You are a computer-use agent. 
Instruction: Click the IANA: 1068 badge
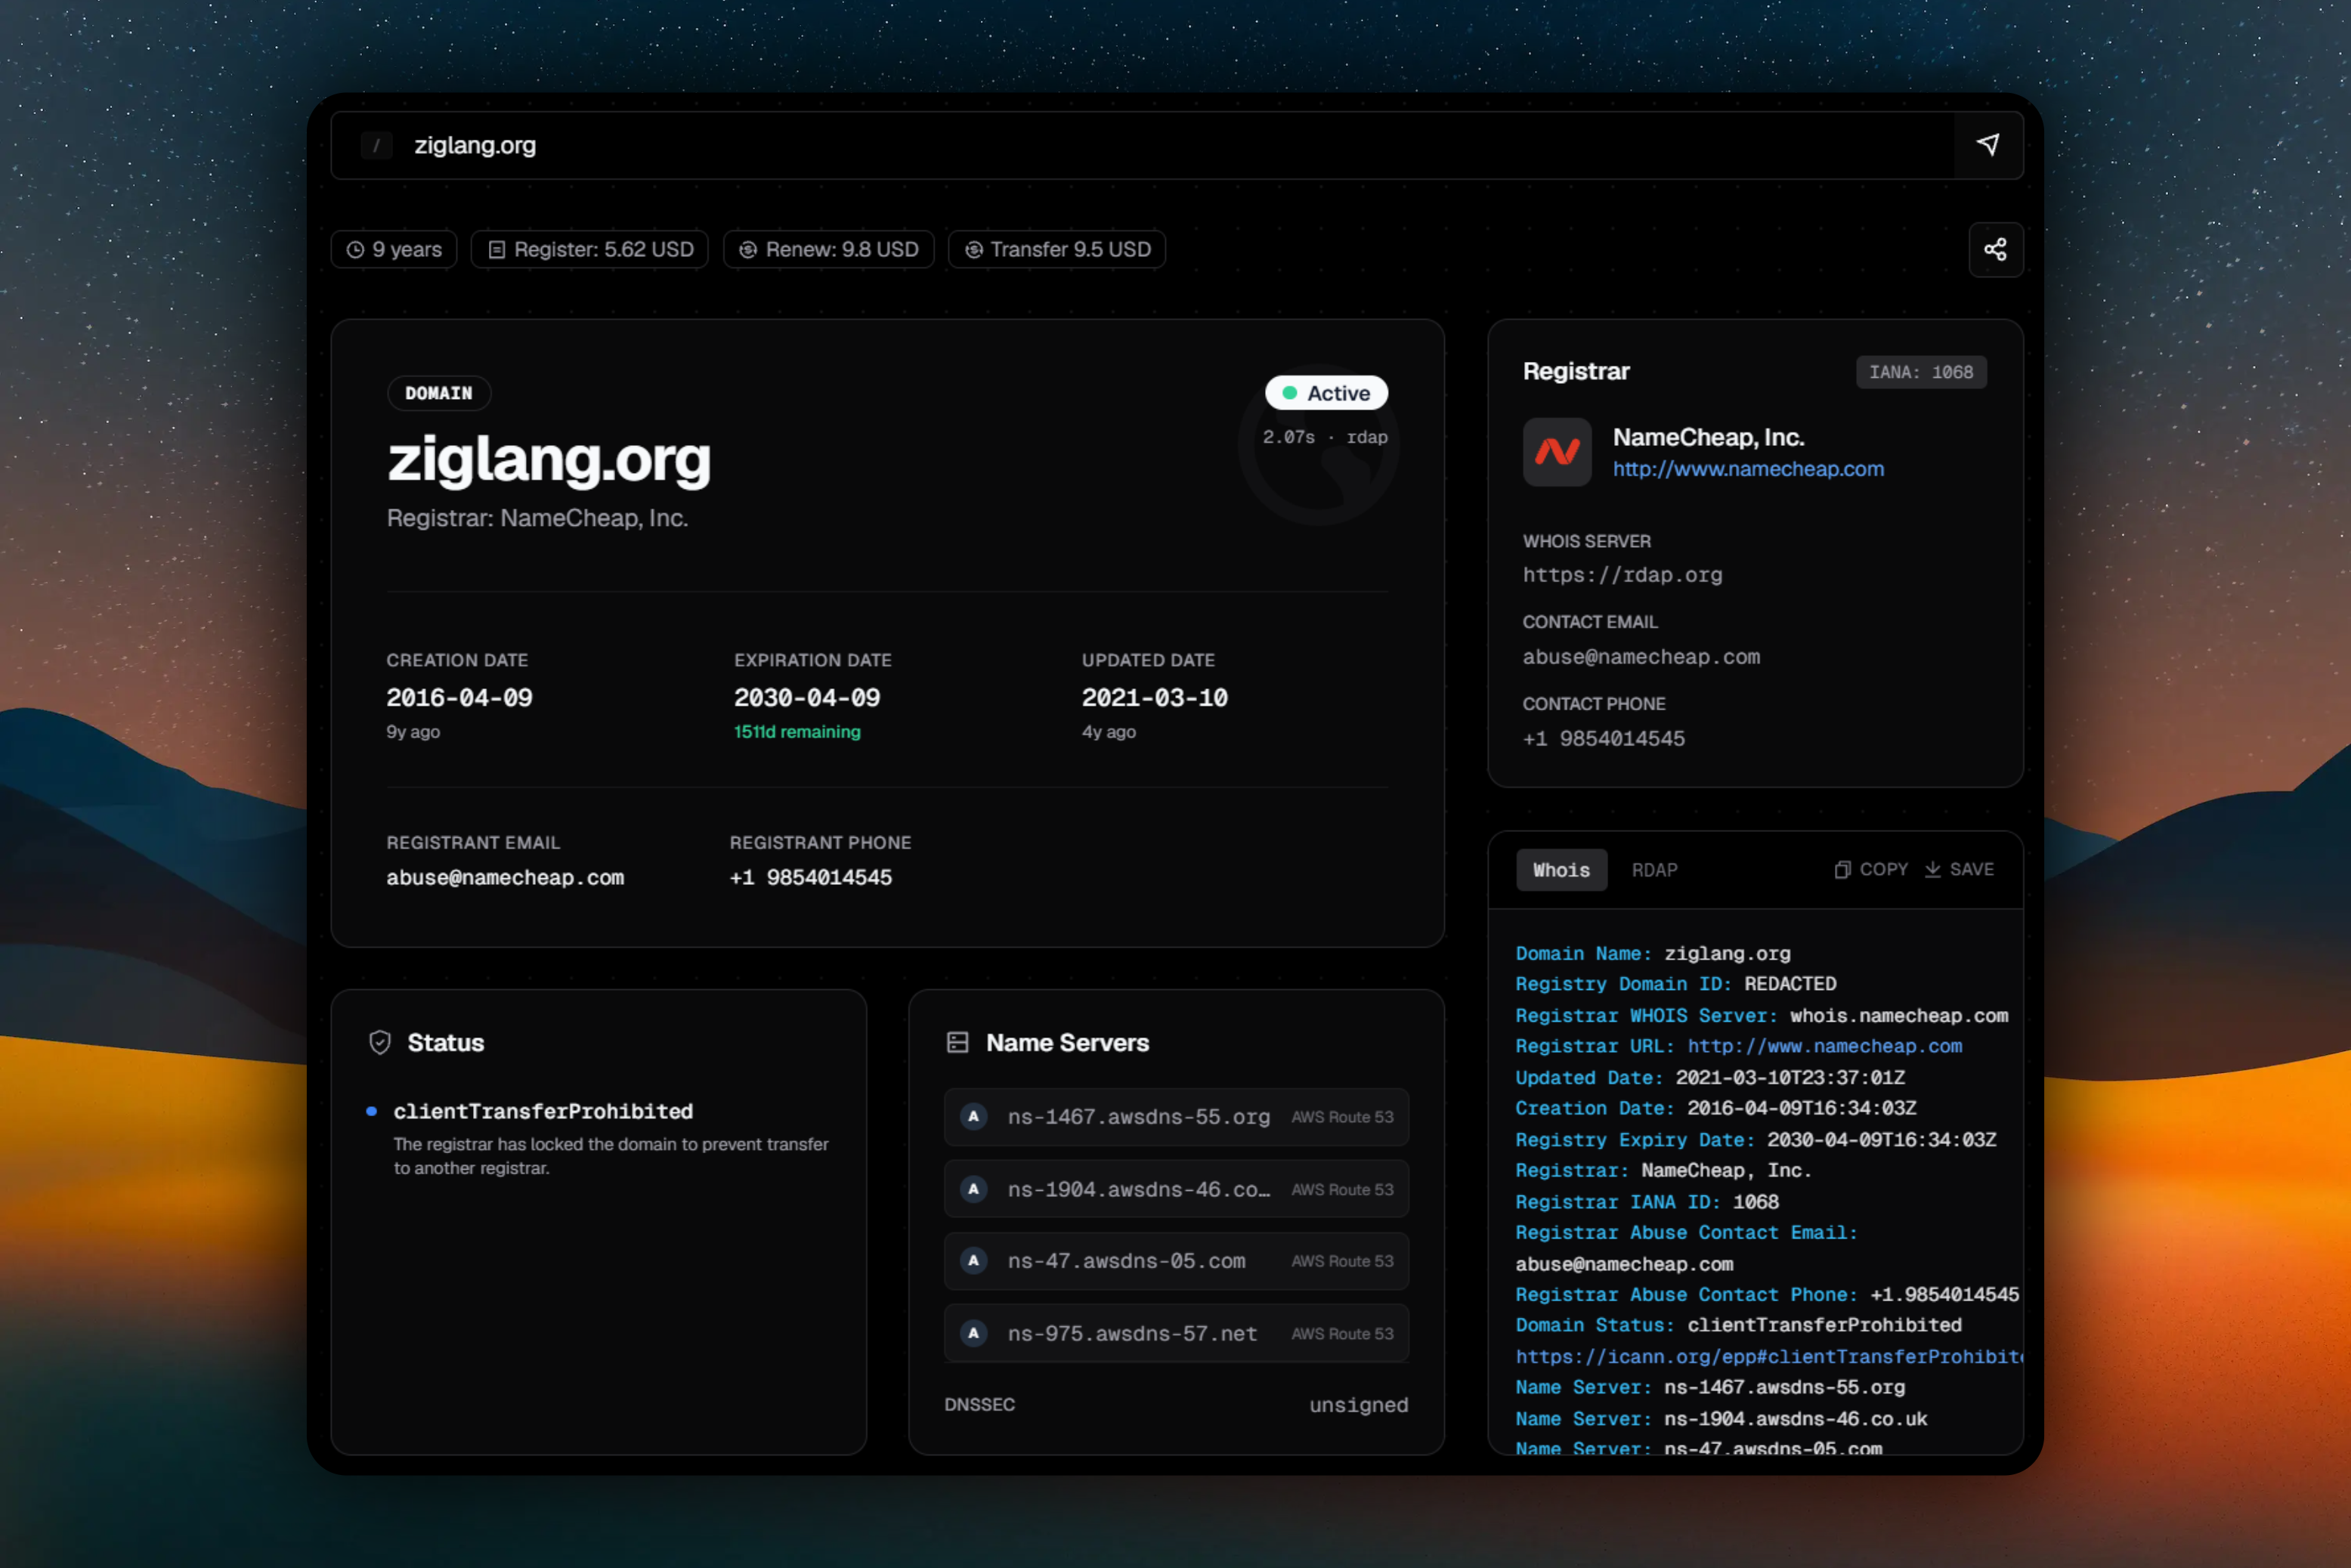tap(1921, 372)
